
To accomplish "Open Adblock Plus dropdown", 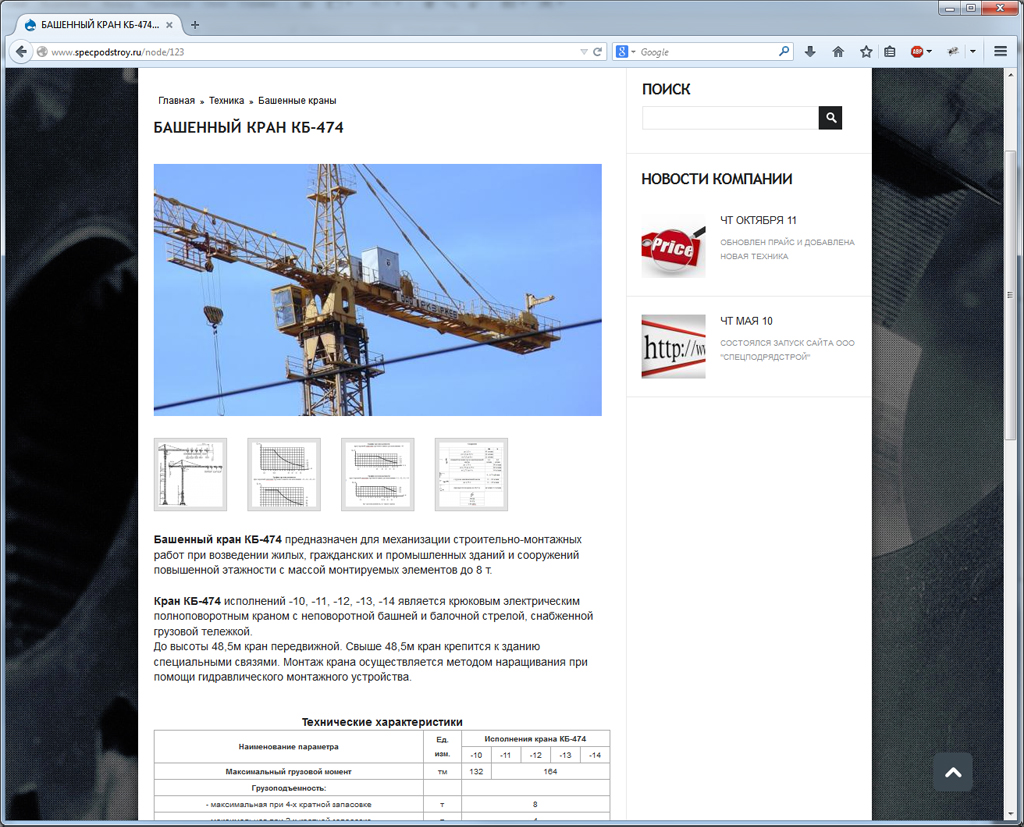I will click(929, 52).
